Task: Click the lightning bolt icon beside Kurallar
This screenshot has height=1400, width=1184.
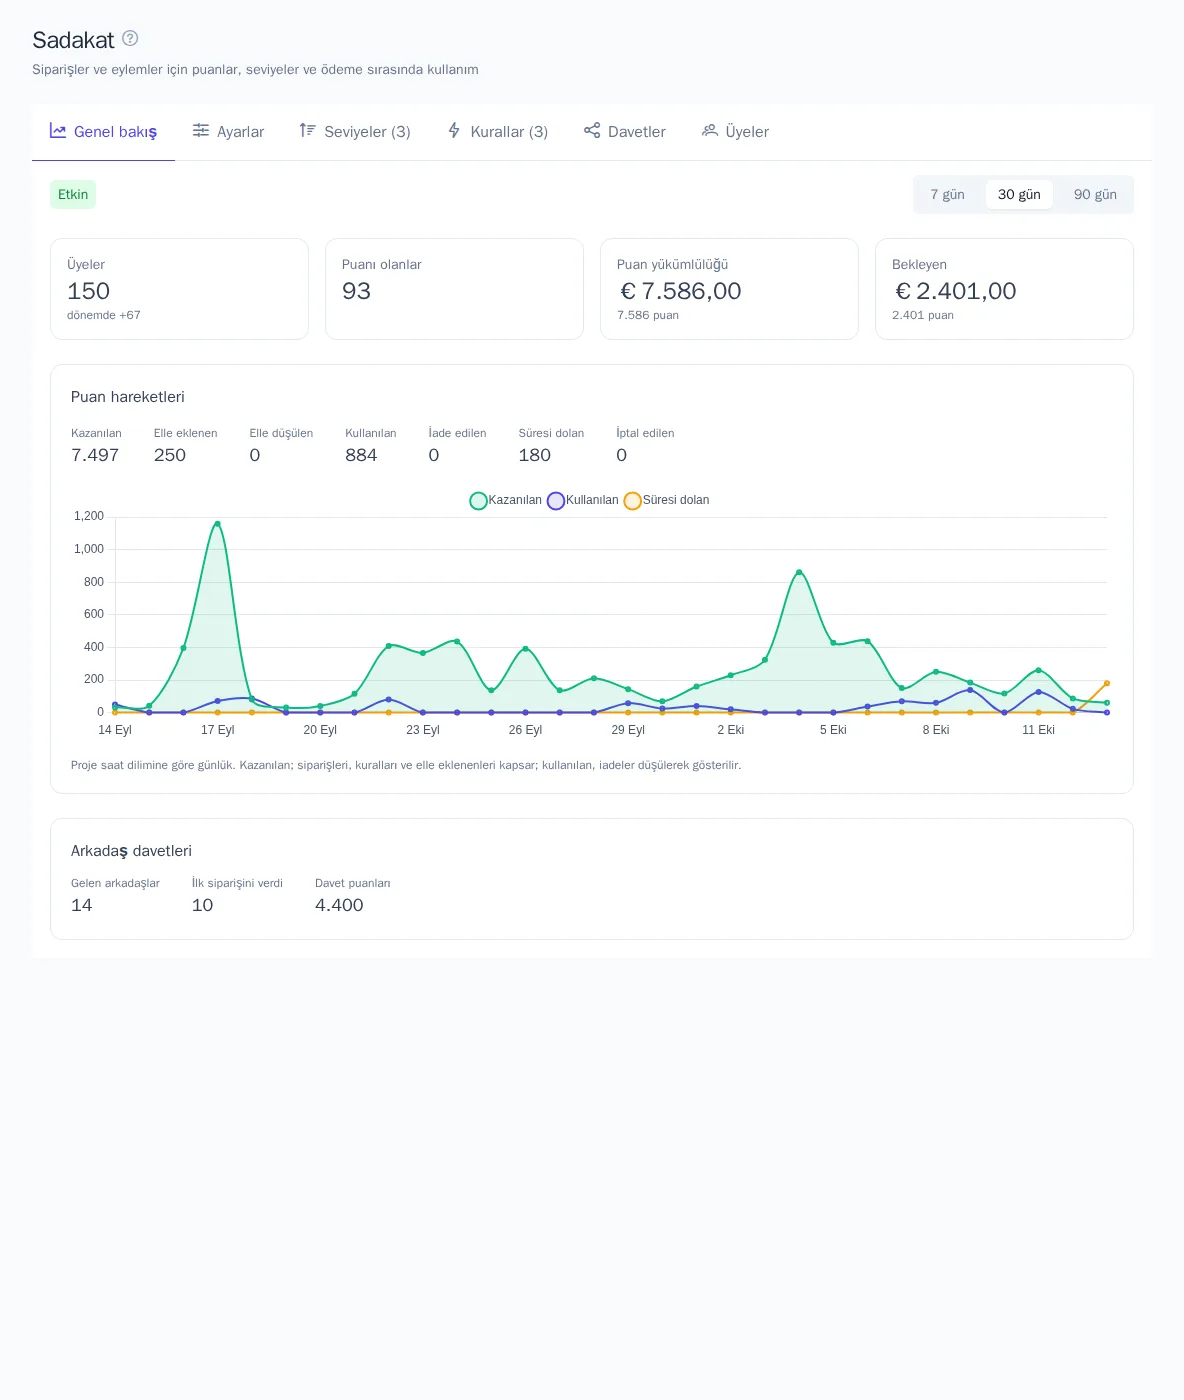Action: (454, 131)
